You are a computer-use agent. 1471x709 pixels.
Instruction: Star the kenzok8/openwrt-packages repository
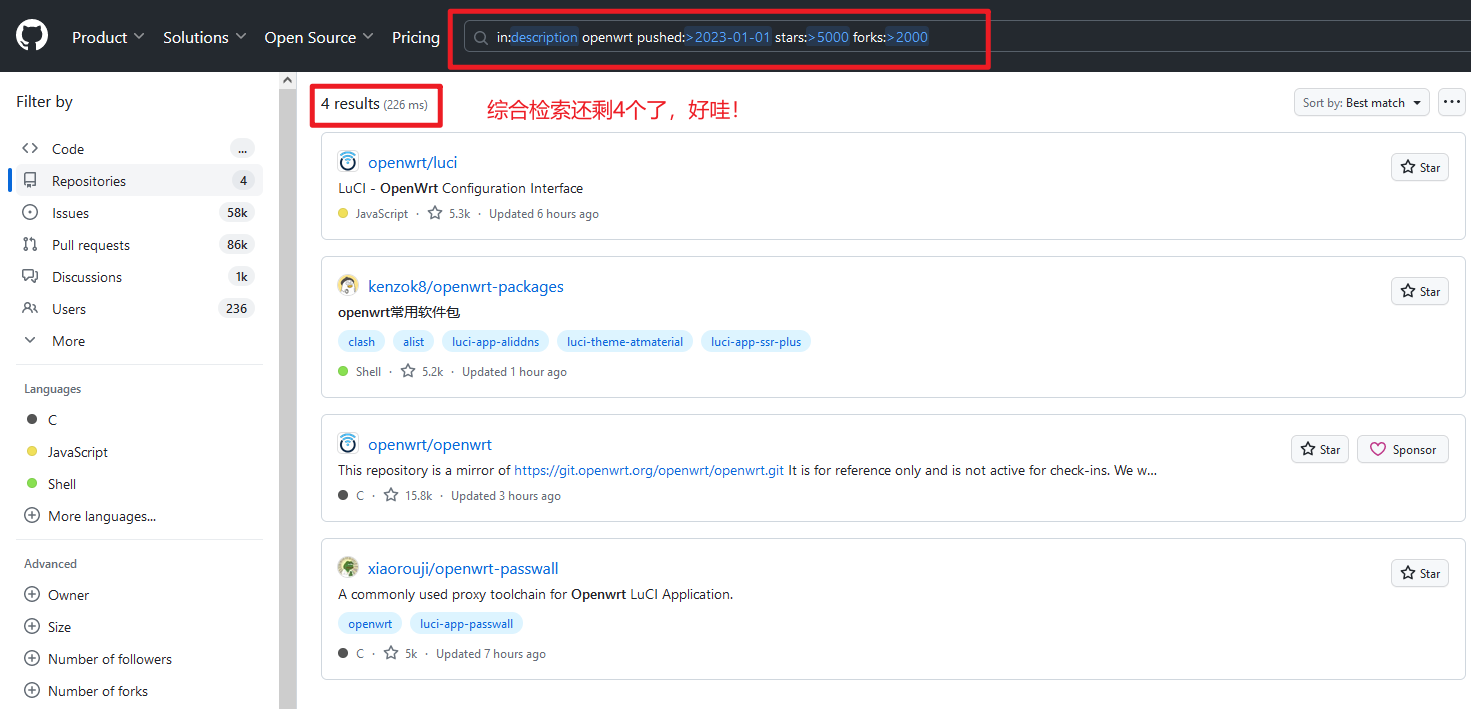tap(1419, 291)
